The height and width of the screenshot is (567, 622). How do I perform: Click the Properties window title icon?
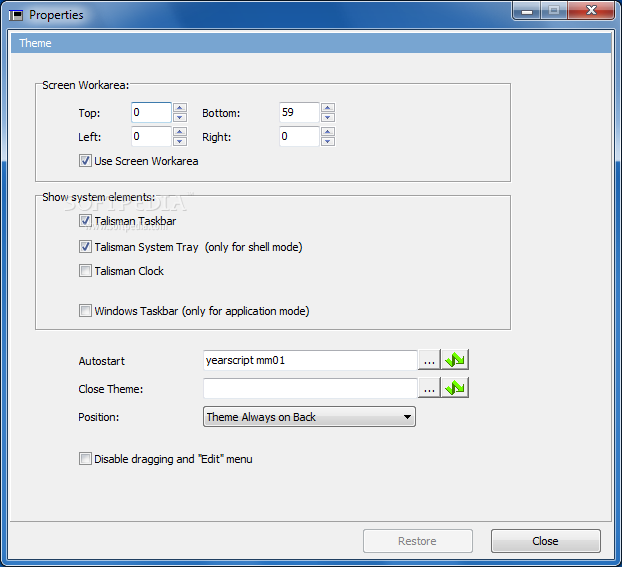(16, 15)
